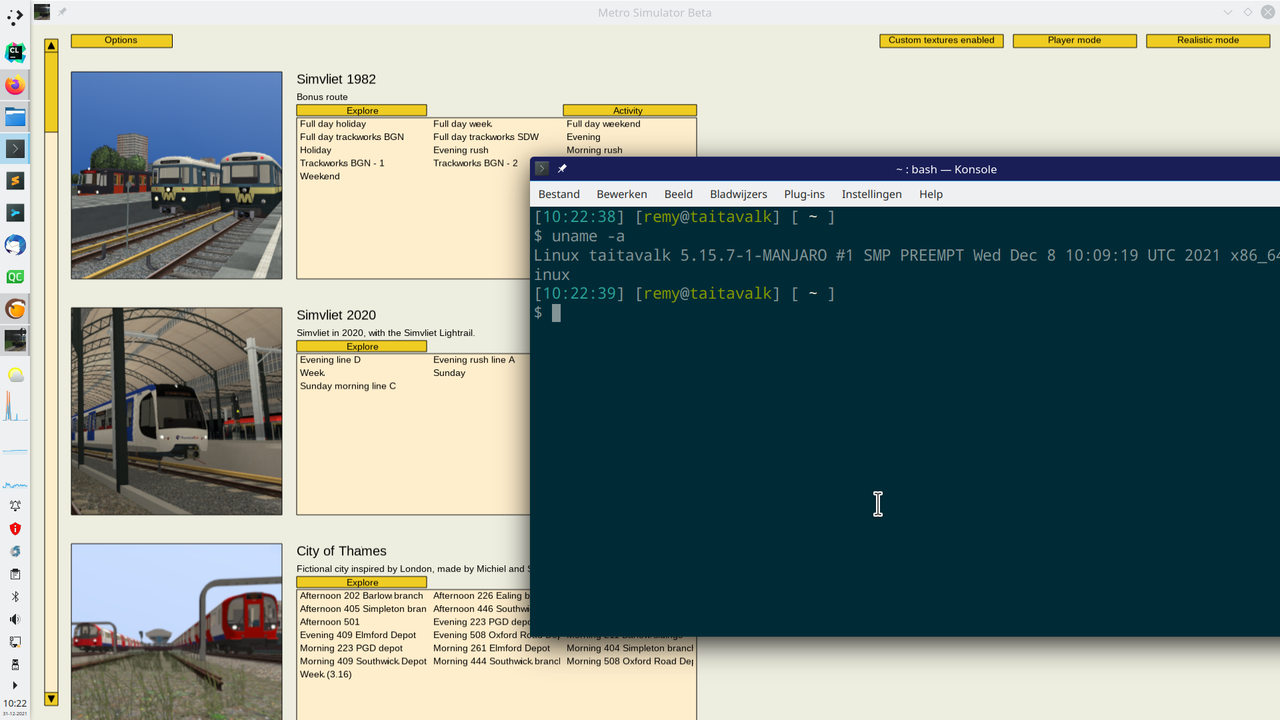Open the Bluetooth tray icon
Screen dimensions: 1280x720
coord(15,597)
